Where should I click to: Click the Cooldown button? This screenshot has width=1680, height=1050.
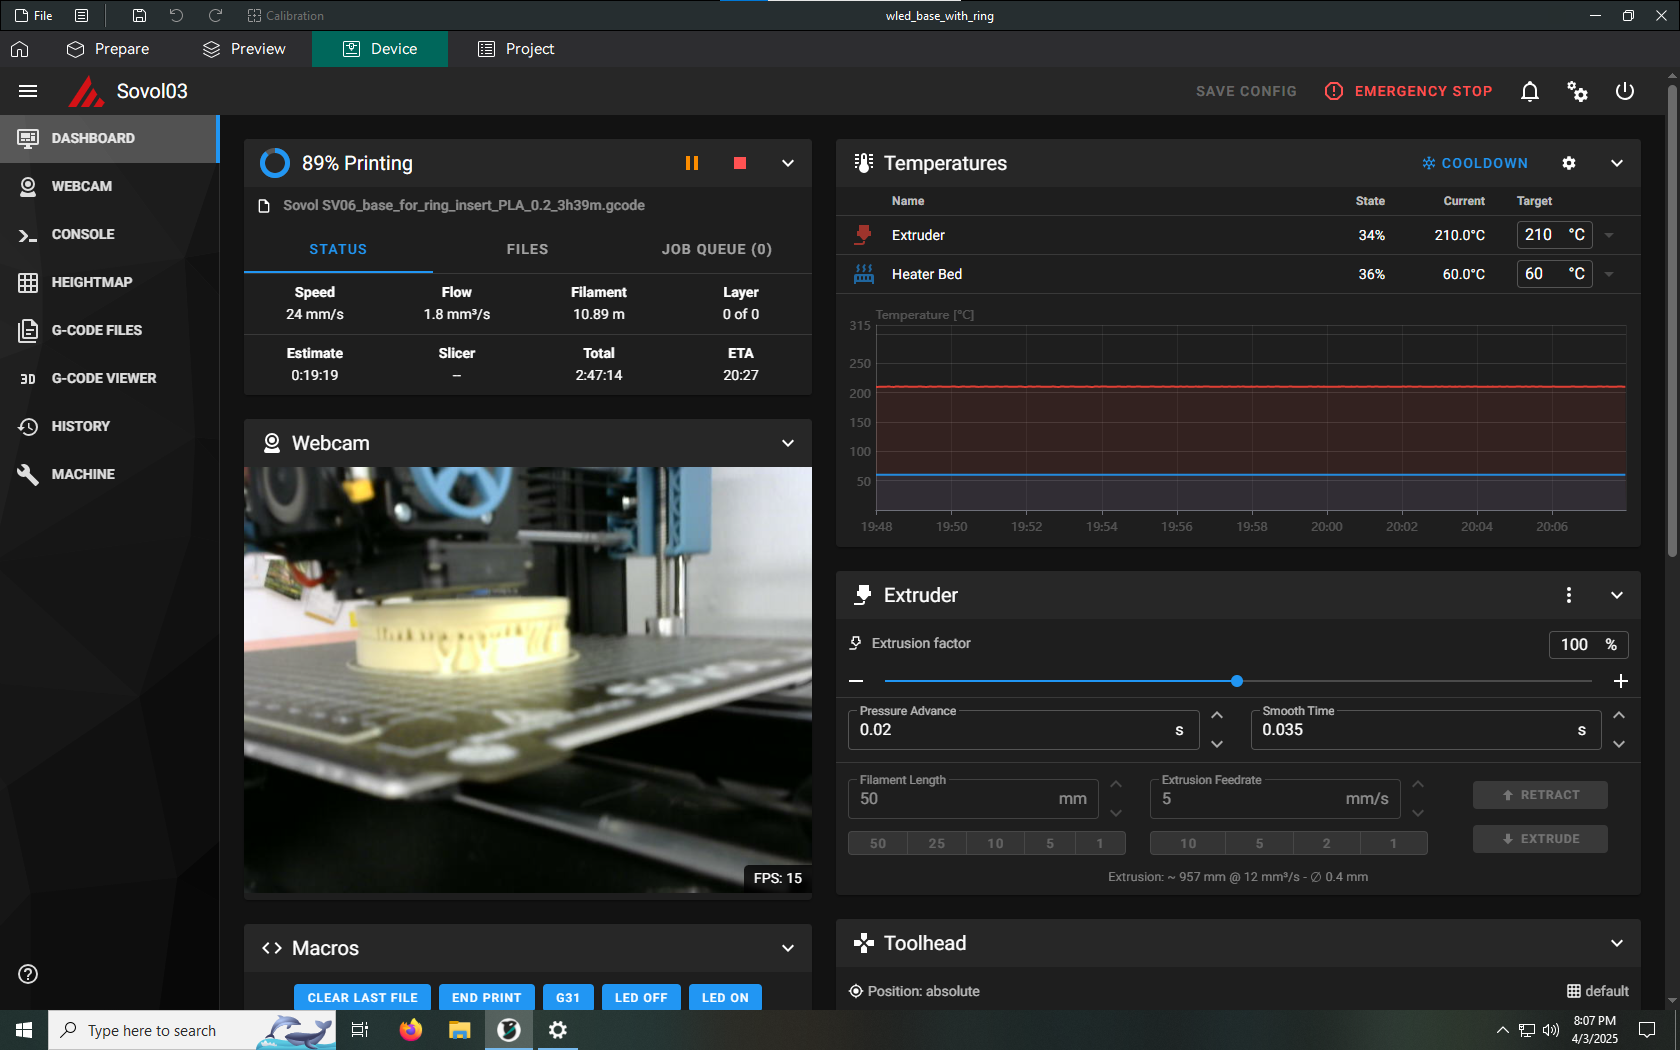click(1475, 163)
